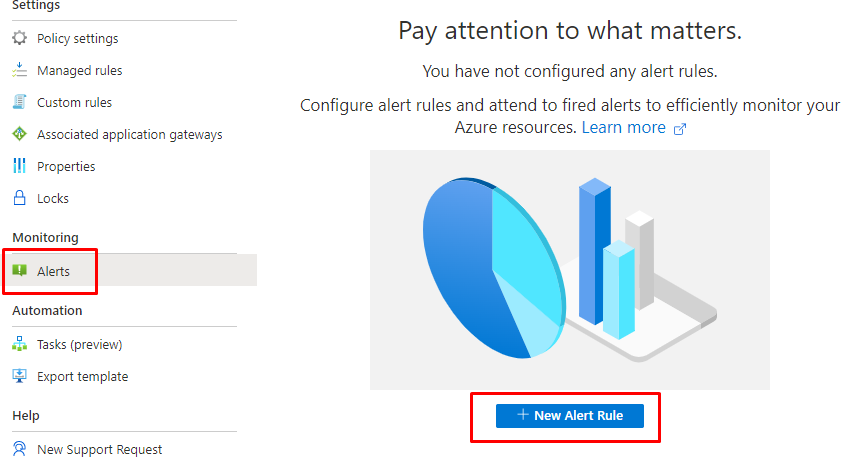Click the Properties bars icon

coord(19,167)
